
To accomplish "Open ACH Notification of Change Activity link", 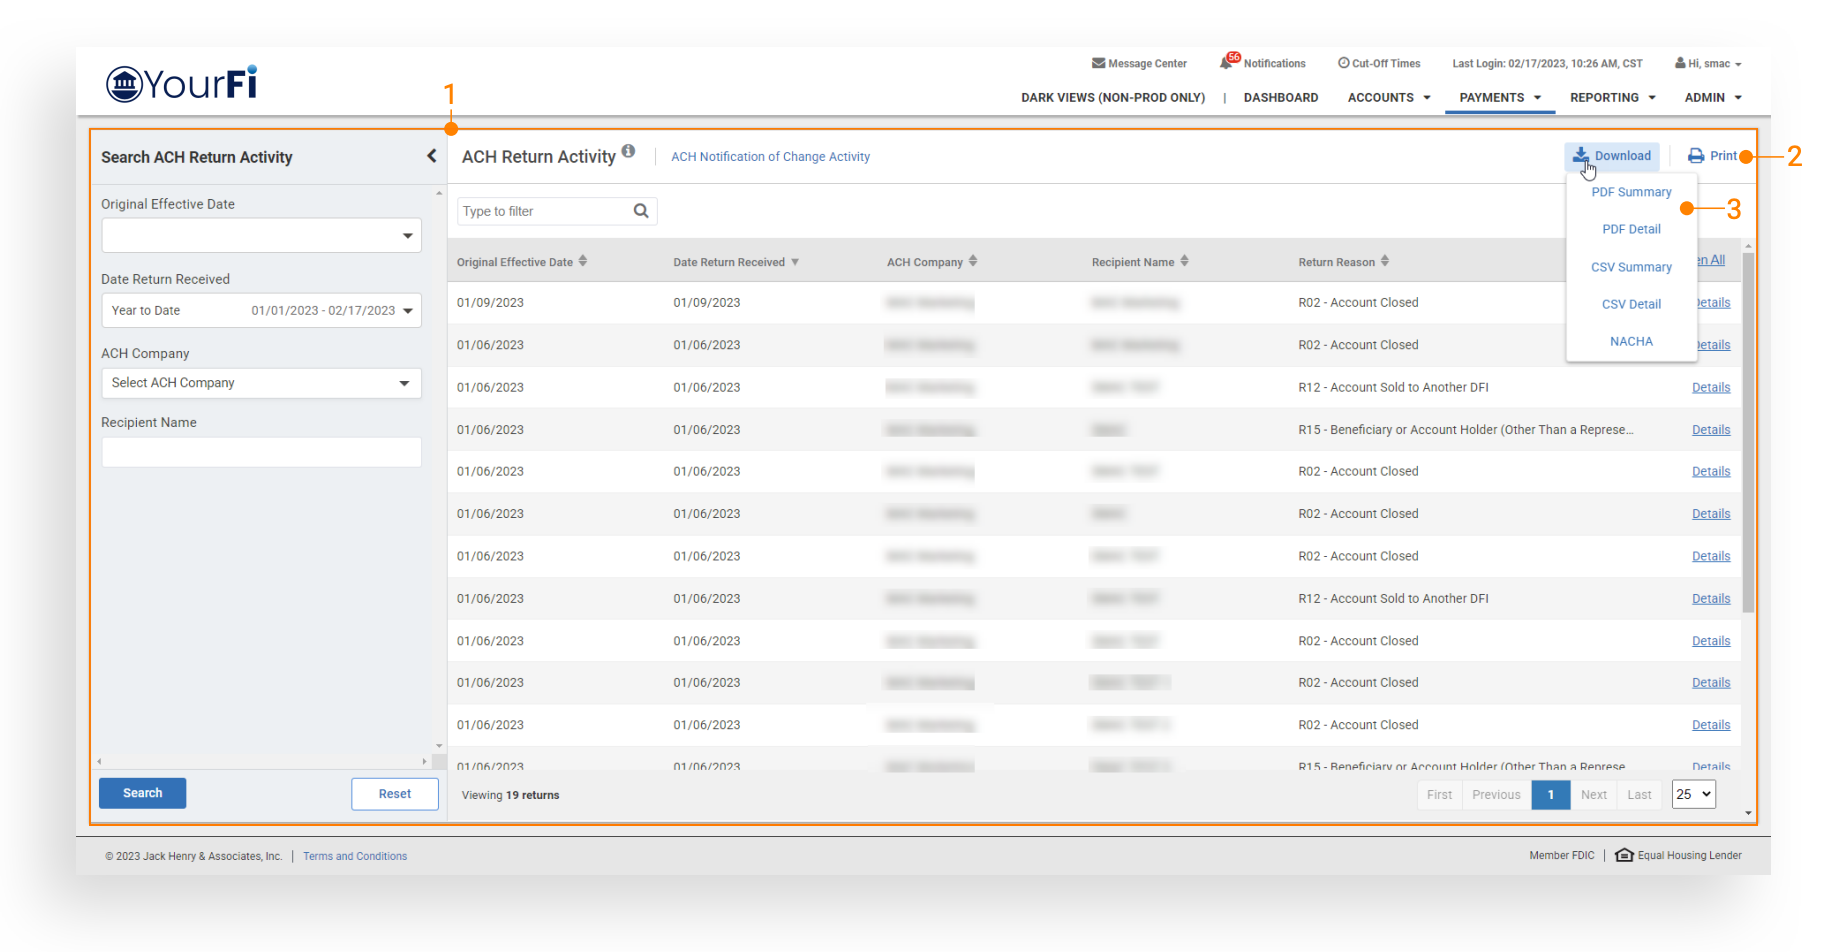I will (770, 157).
